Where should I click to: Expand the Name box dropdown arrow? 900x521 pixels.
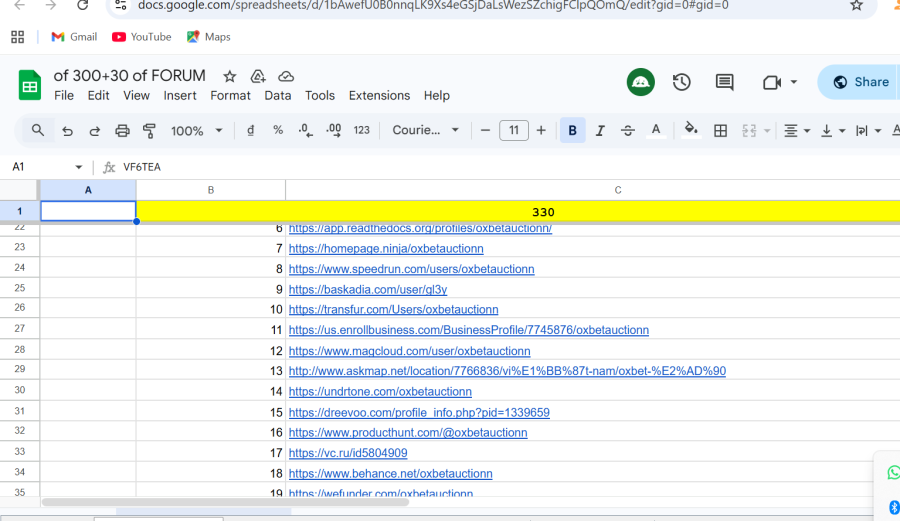click(x=79, y=167)
